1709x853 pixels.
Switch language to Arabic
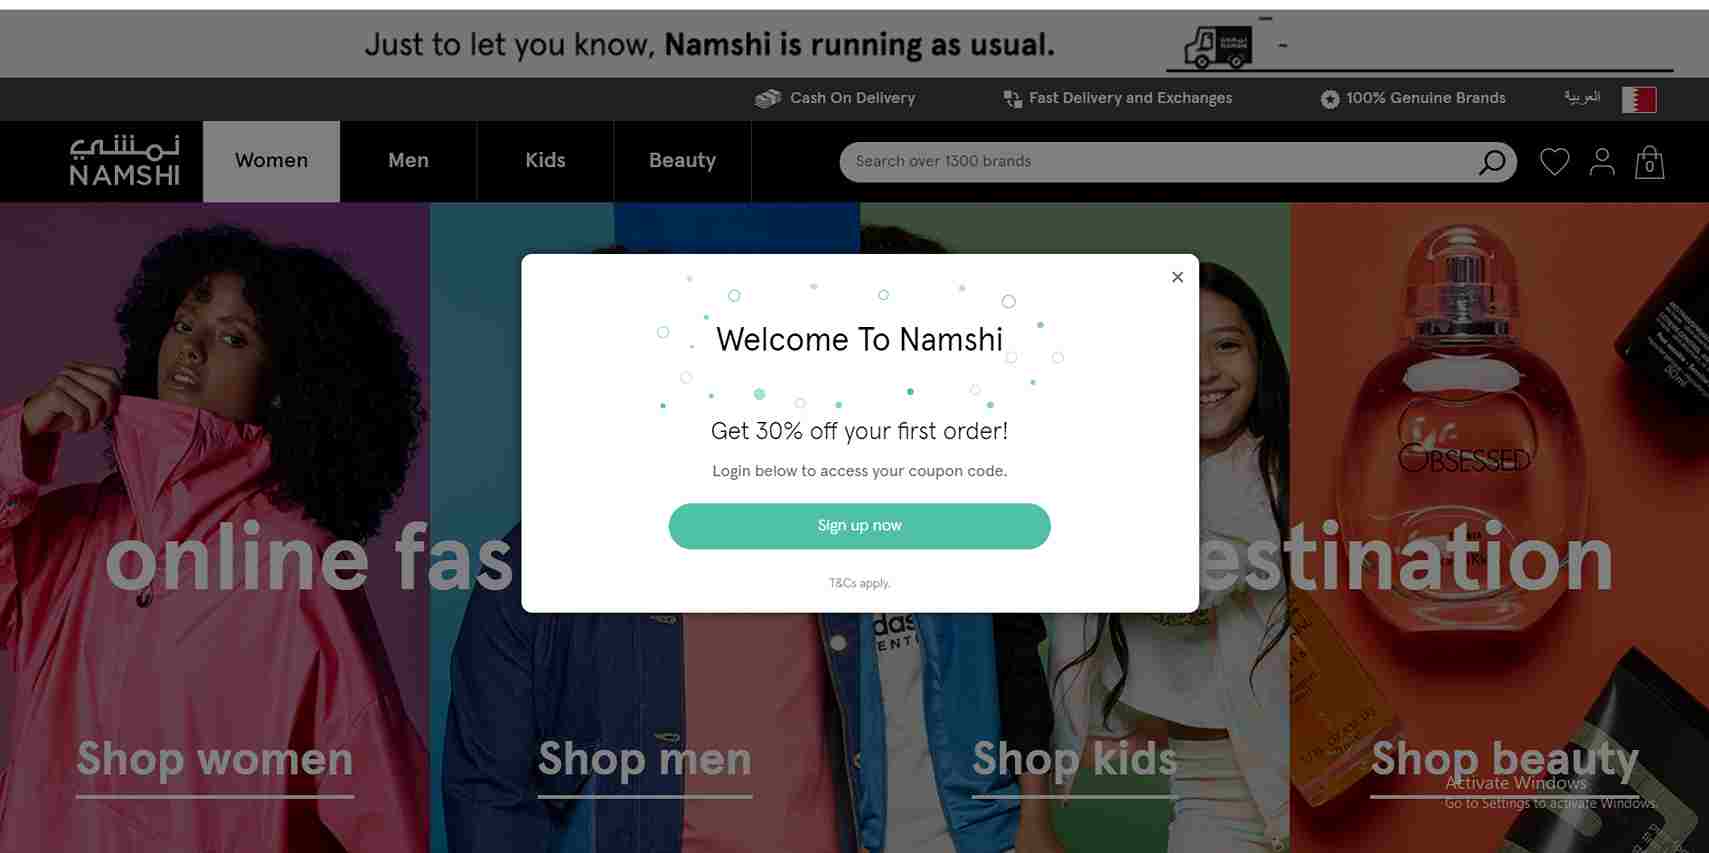pyautogui.click(x=1582, y=97)
